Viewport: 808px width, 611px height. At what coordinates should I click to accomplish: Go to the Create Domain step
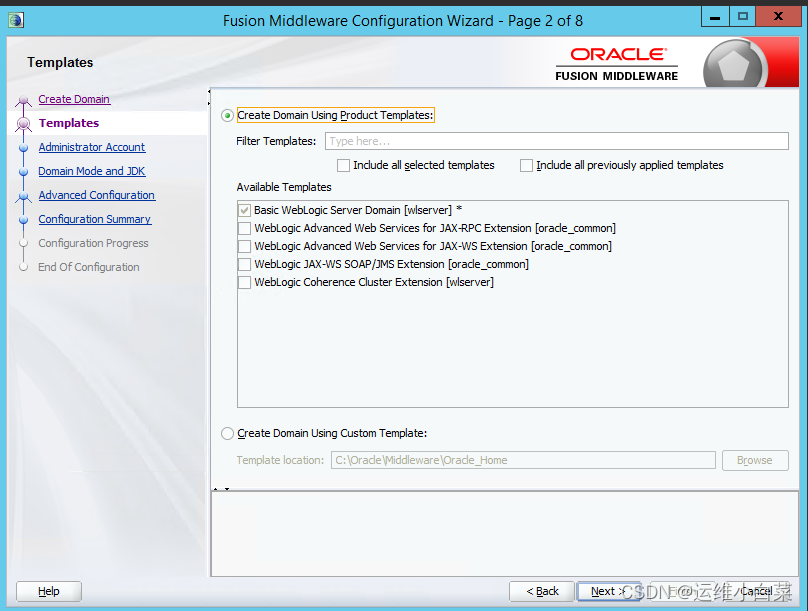point(74,99)
